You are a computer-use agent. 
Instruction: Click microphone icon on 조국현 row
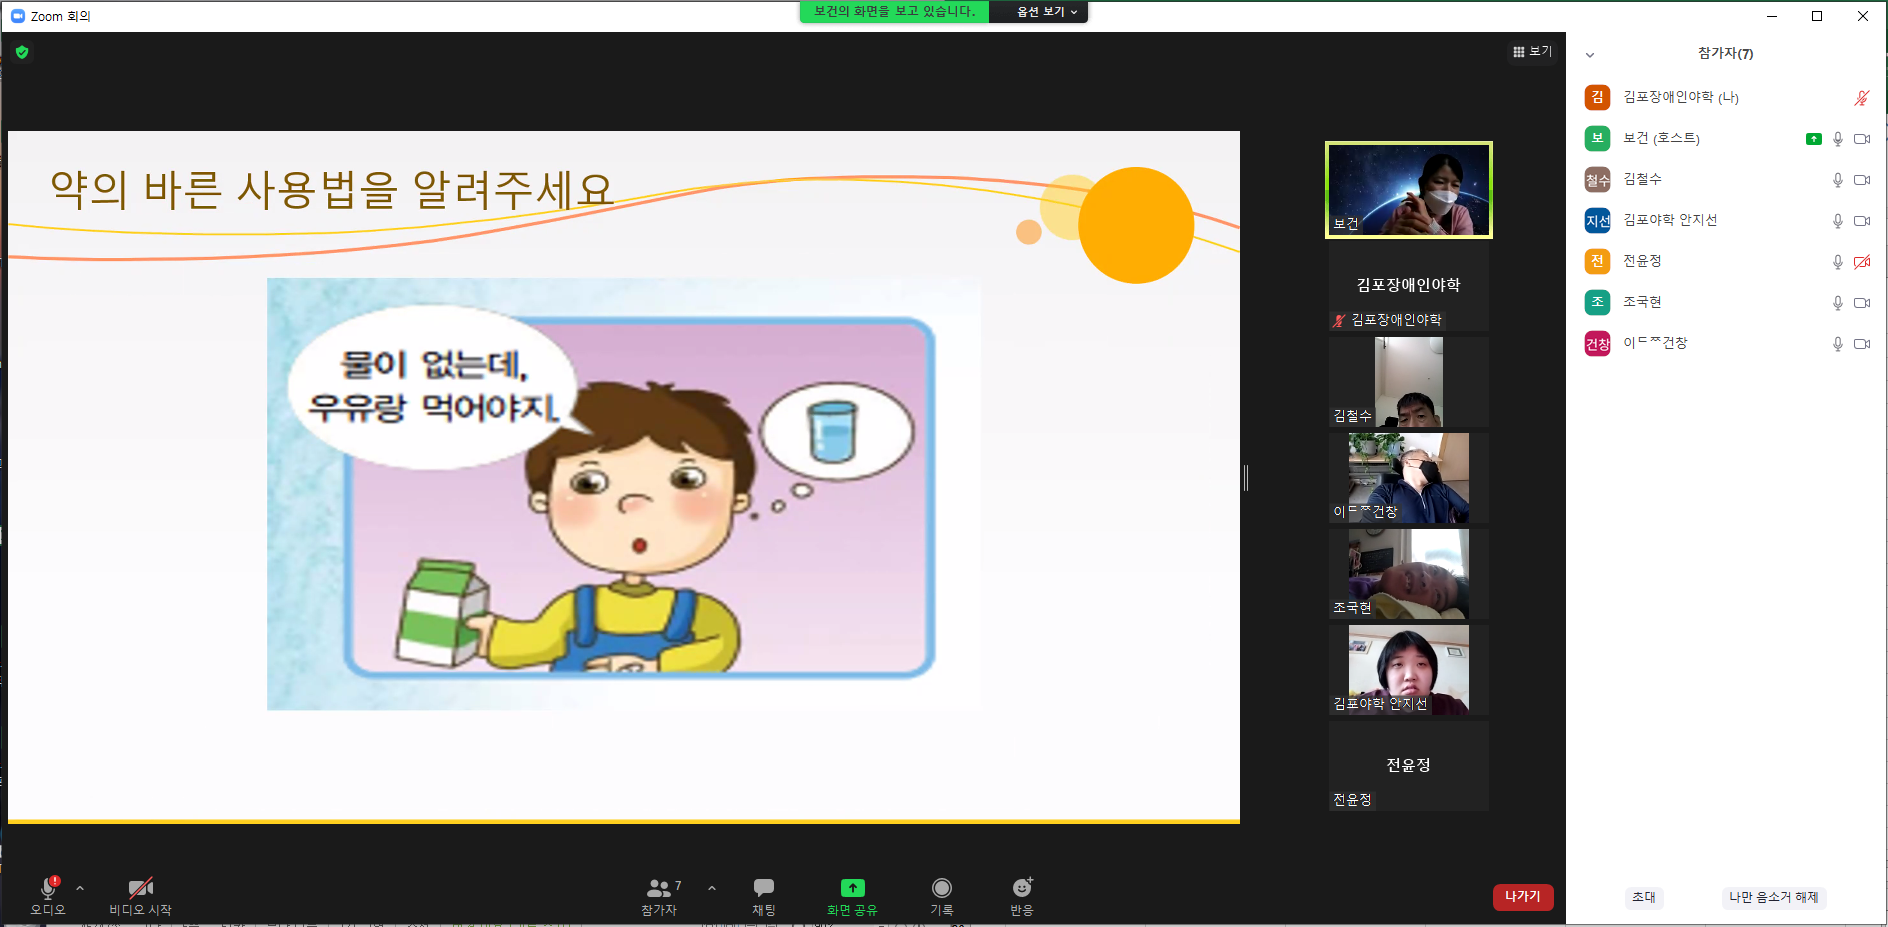coord(1838,303)
